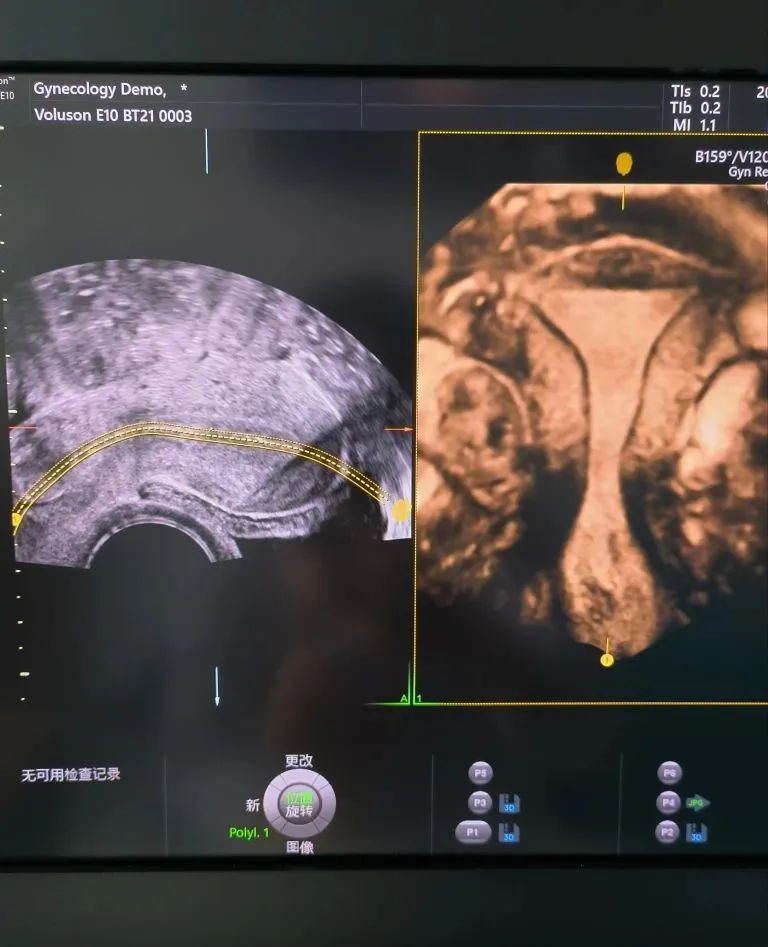The image size is (768, 947).
Task: Click the small yellow marker below 3D uterus
Action: (x=607, y=659)
